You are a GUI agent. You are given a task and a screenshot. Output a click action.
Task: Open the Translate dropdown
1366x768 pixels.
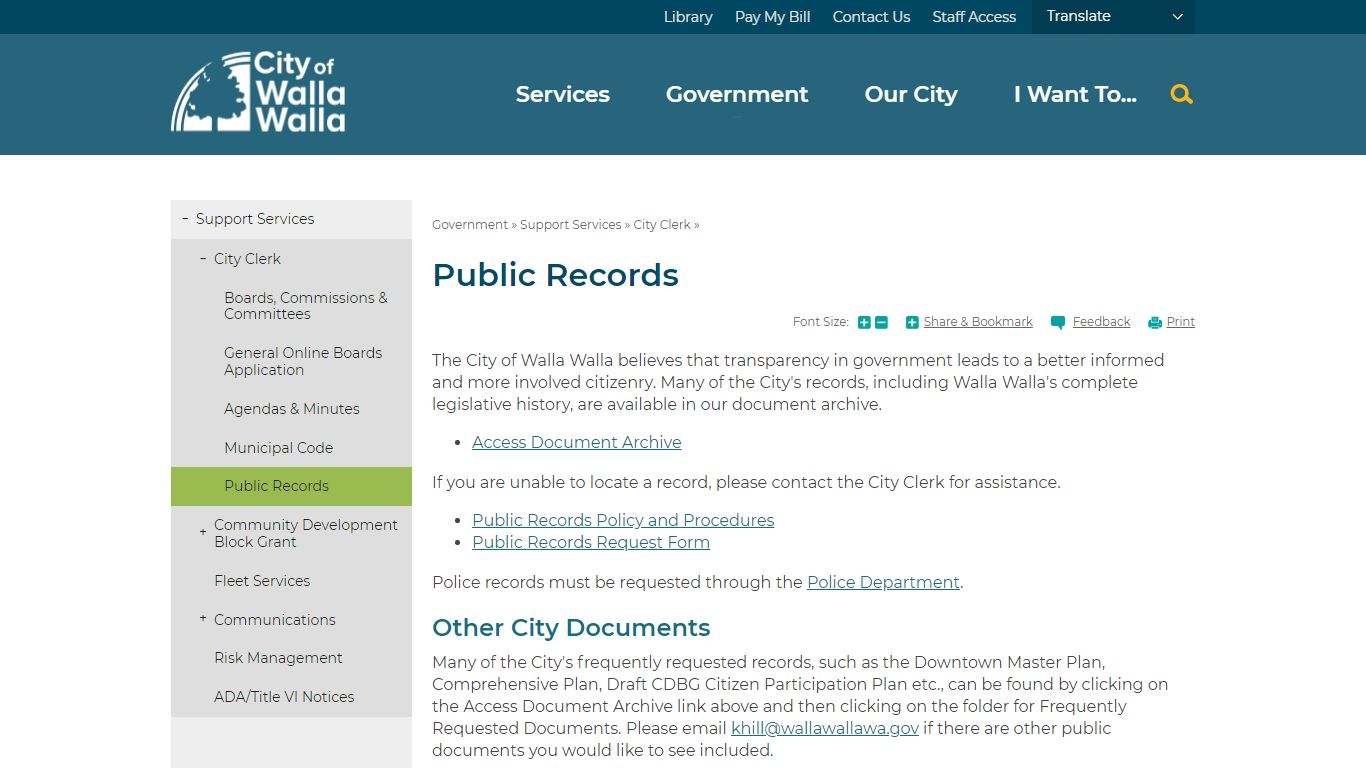click(1113, 17)
